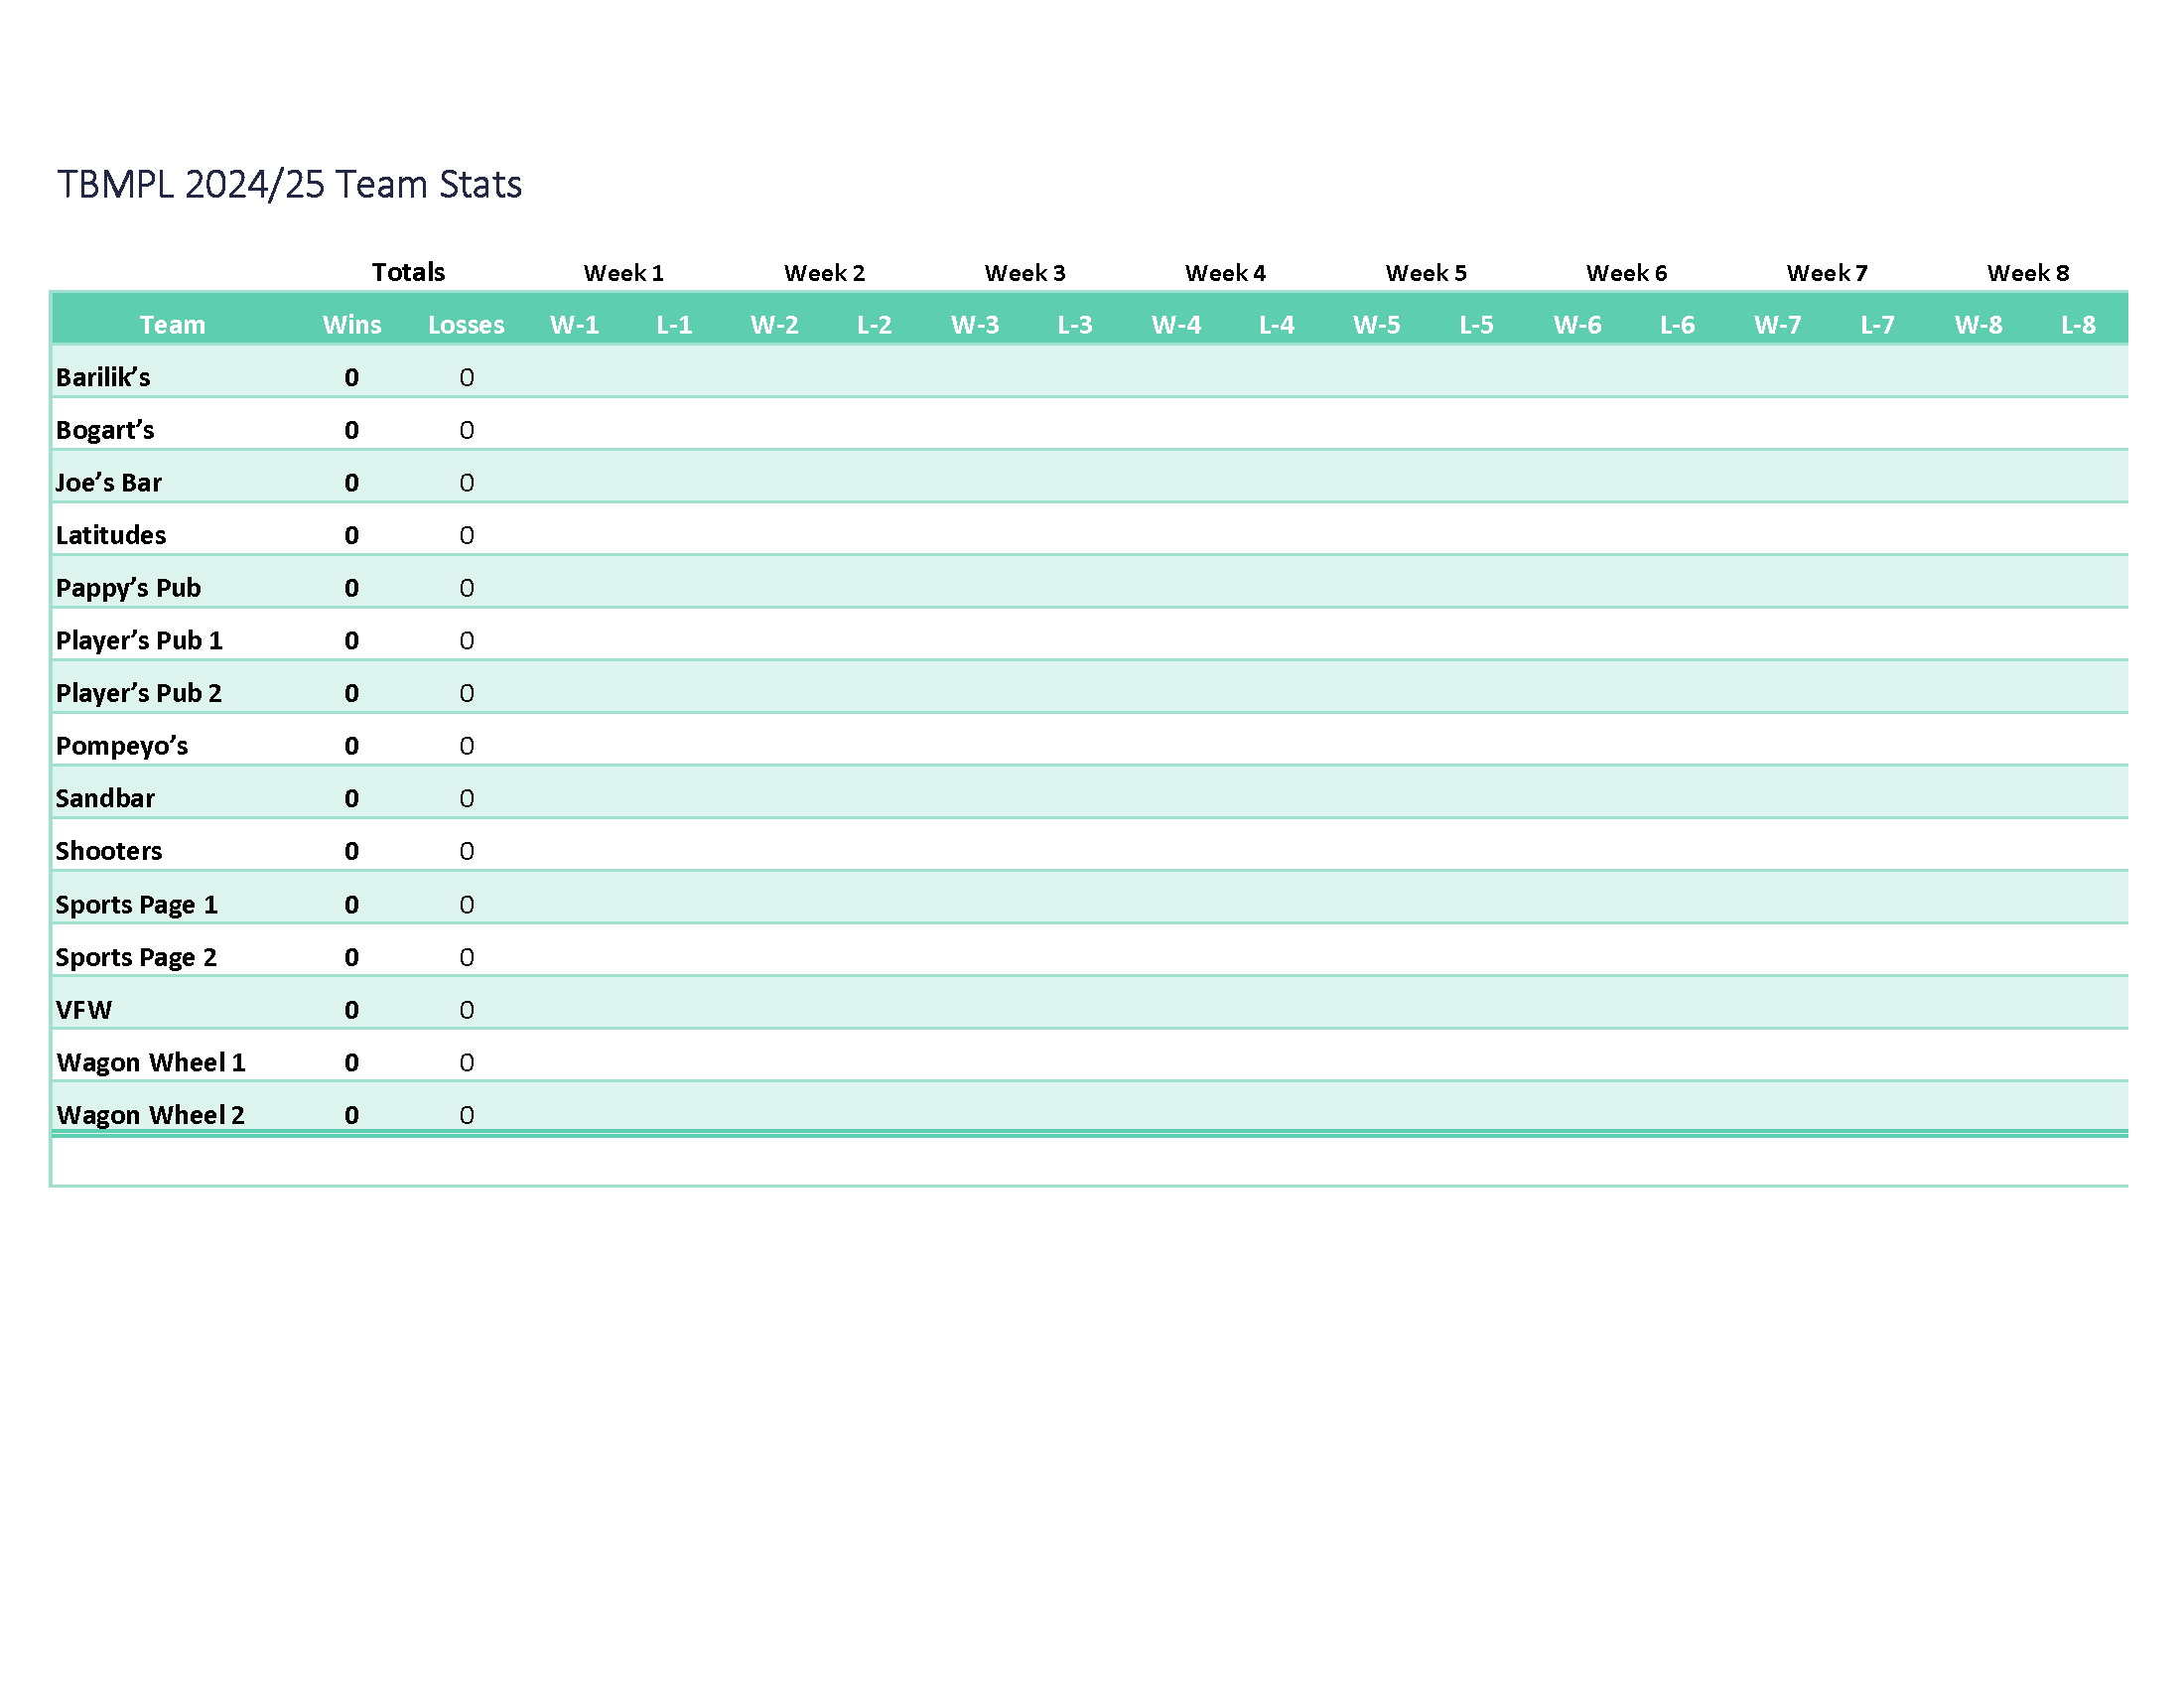This screenshot has width=2184, height=1688.
Task: Click the Player's Pub 2 row label
Action: (138, 693)
